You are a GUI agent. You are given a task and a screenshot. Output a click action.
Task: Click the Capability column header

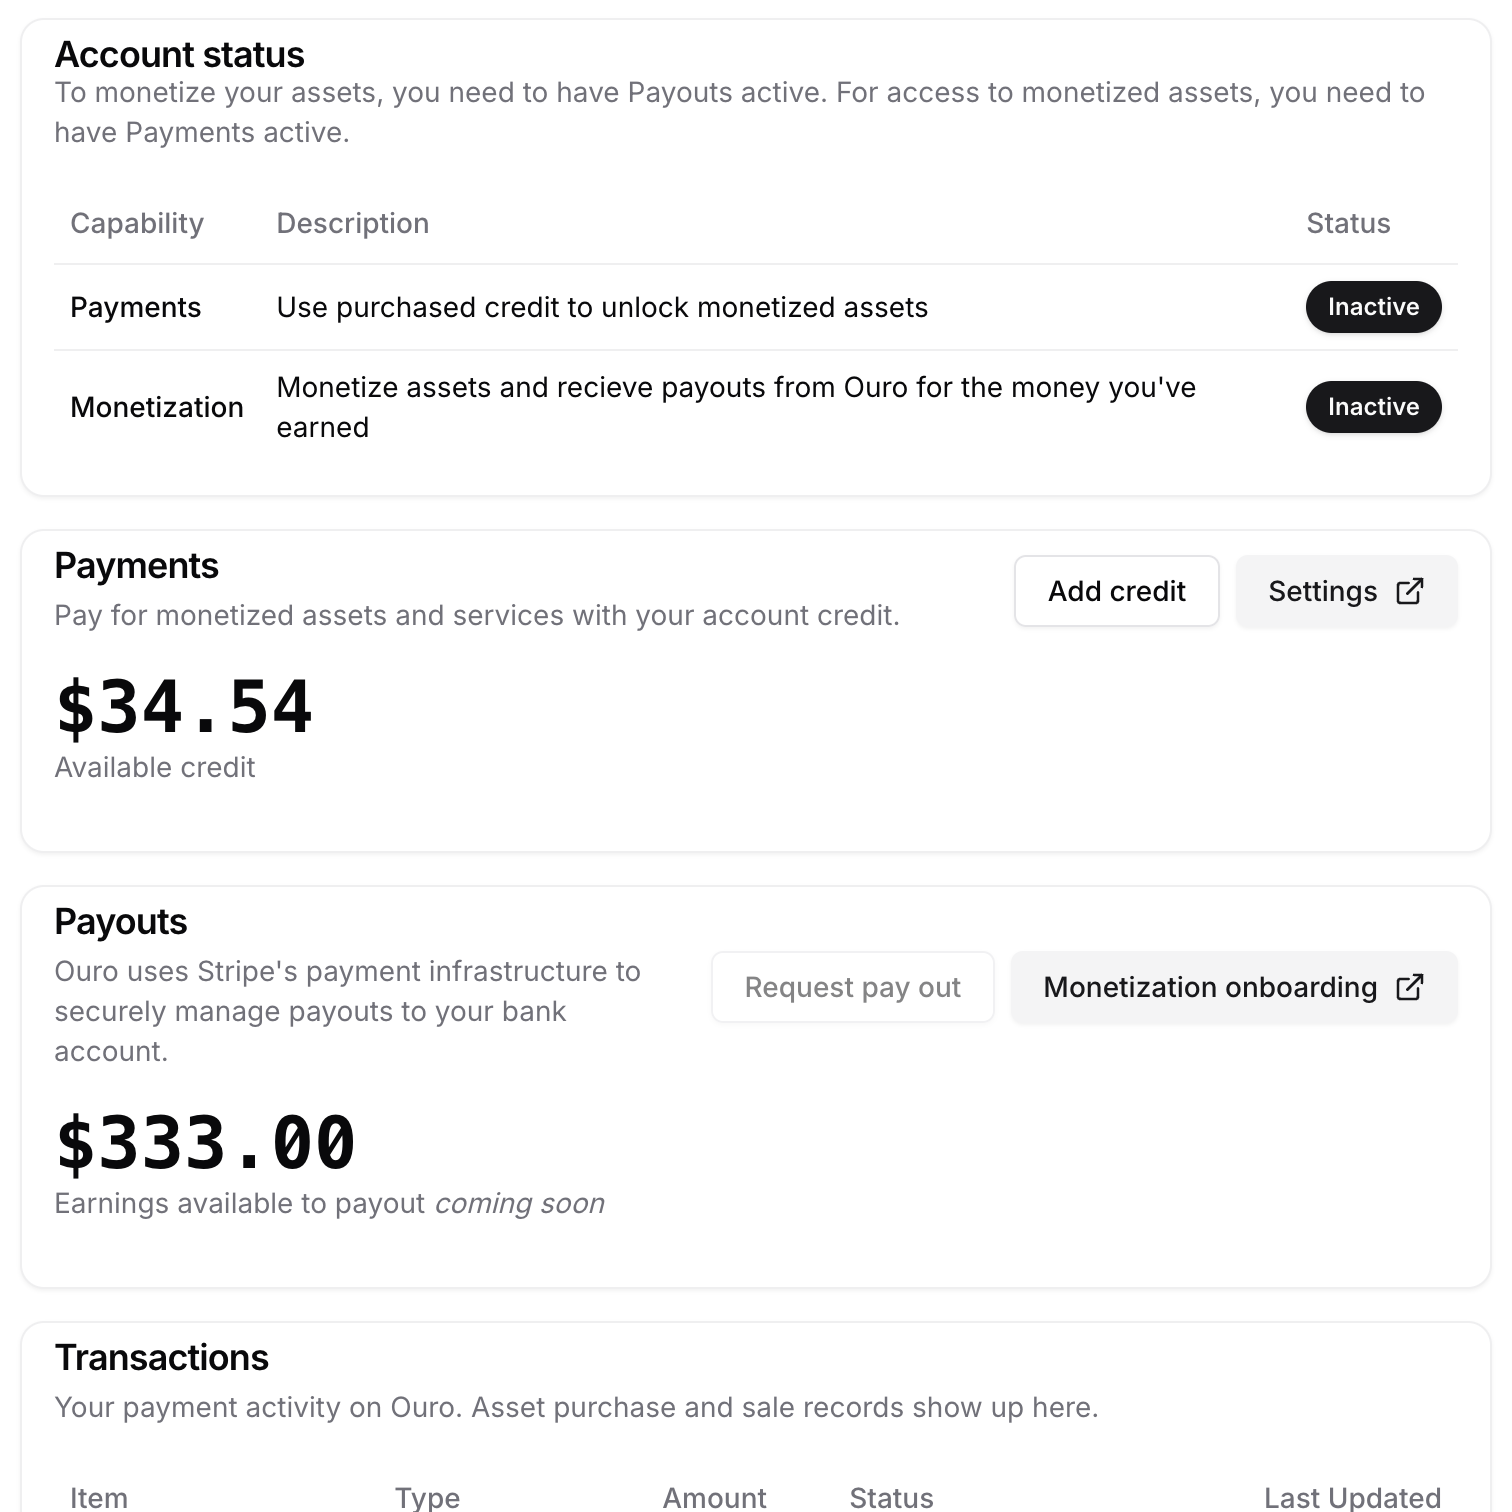click(137, 223)
